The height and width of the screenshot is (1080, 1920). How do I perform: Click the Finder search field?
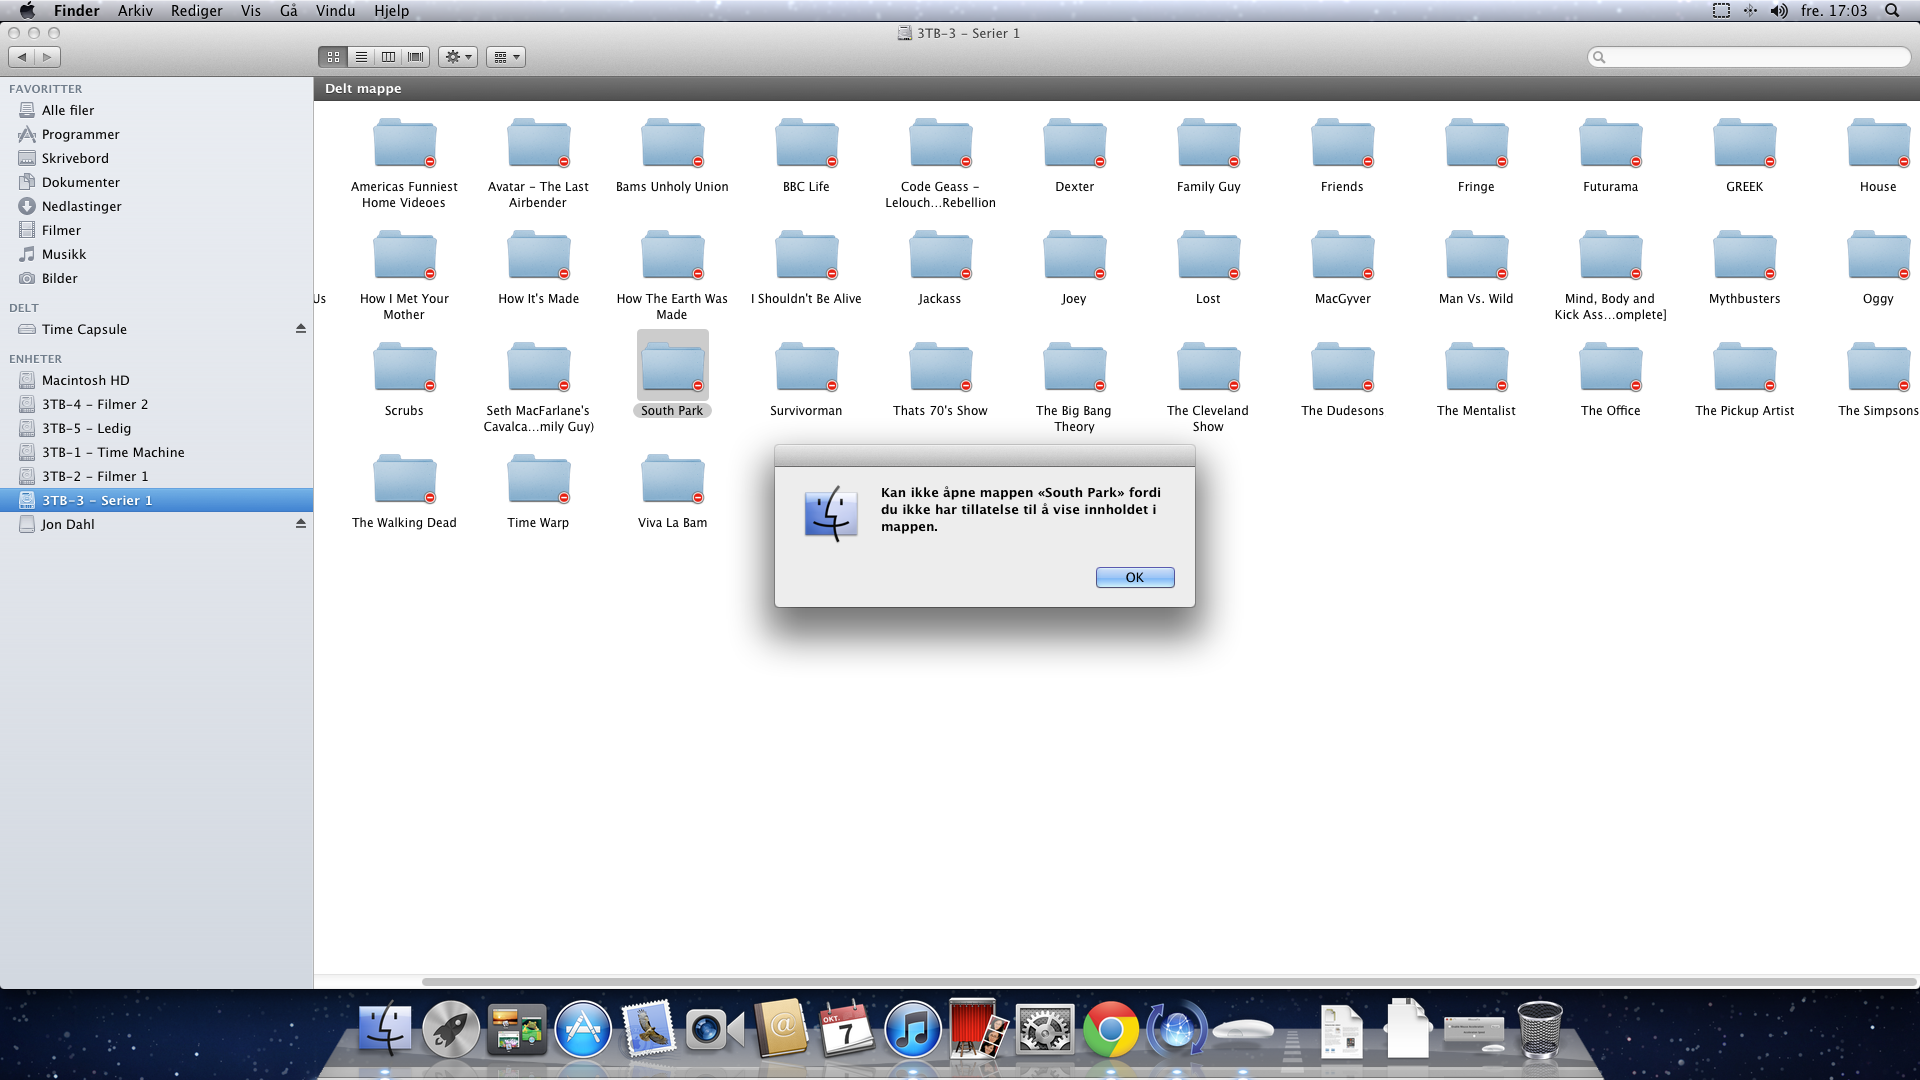click(x=1749, y=57)
